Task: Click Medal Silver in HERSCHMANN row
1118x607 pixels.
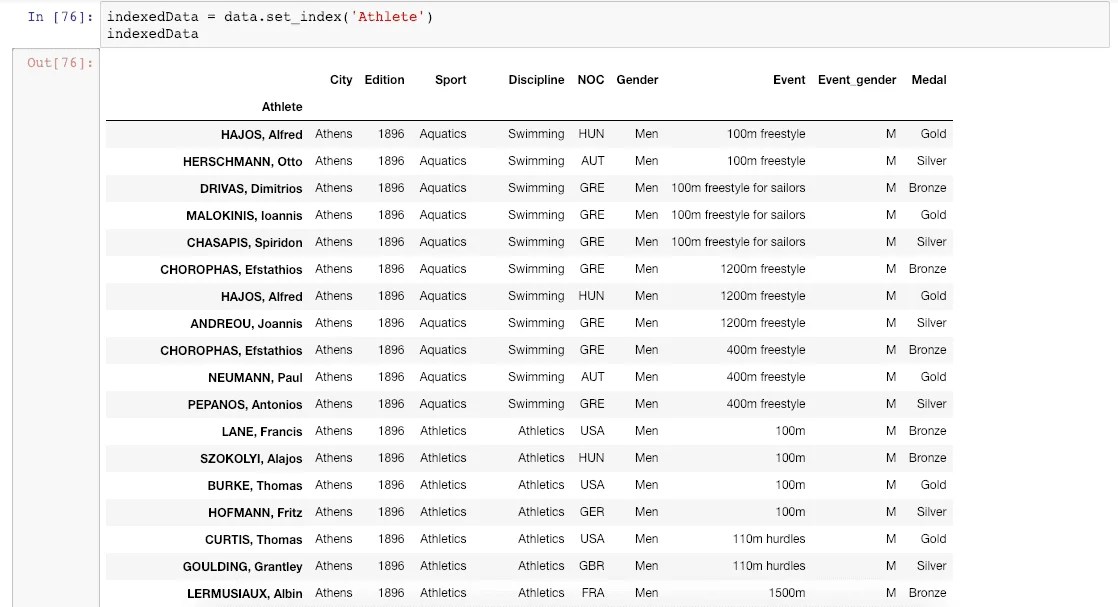Action: [x=931, y=161]
